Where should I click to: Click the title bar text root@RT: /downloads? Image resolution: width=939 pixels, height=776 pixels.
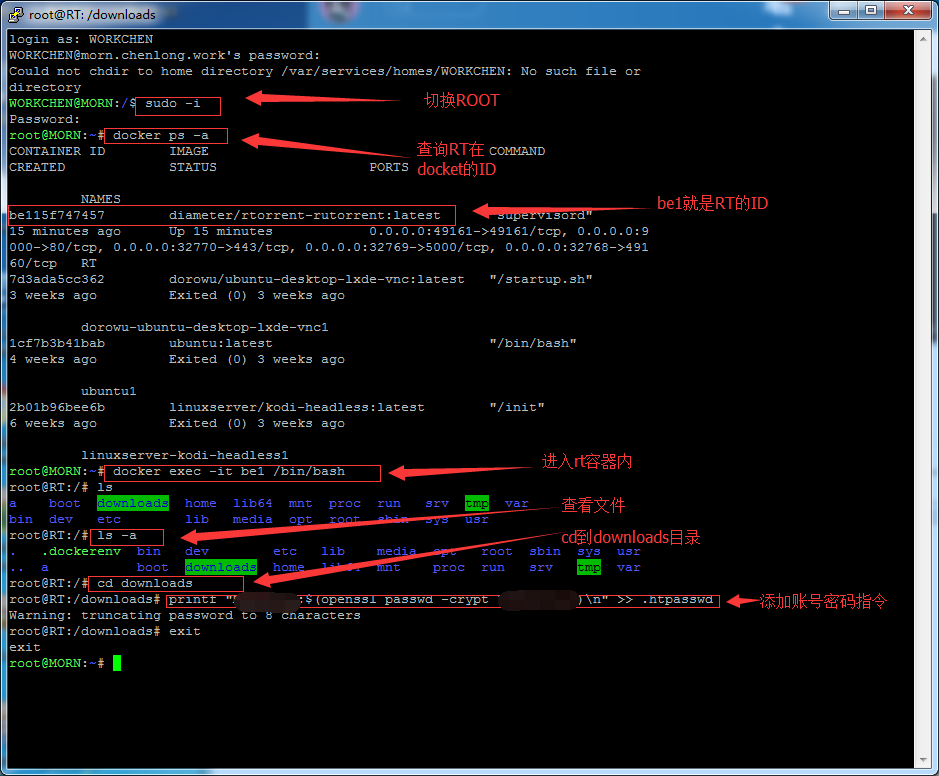click(92, 14)
